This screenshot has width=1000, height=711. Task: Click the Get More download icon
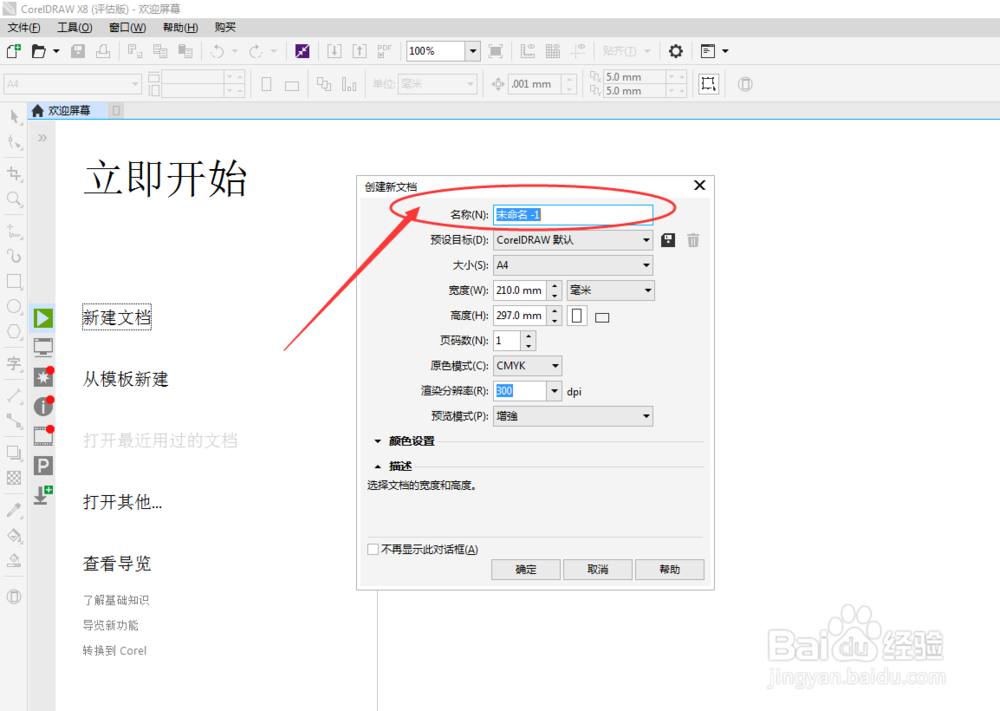pyautogui.click(x=43, y=495)
